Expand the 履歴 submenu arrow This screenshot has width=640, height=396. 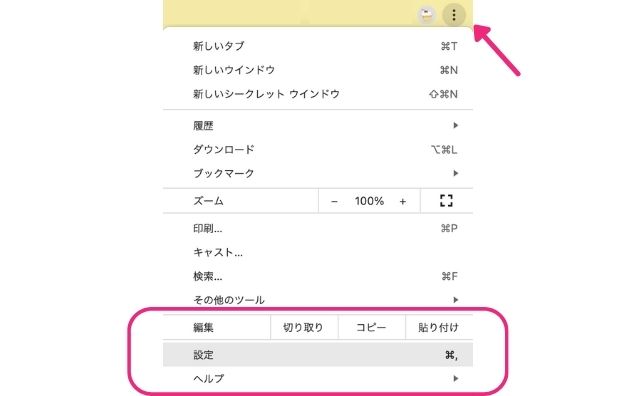tap(456, 125)
